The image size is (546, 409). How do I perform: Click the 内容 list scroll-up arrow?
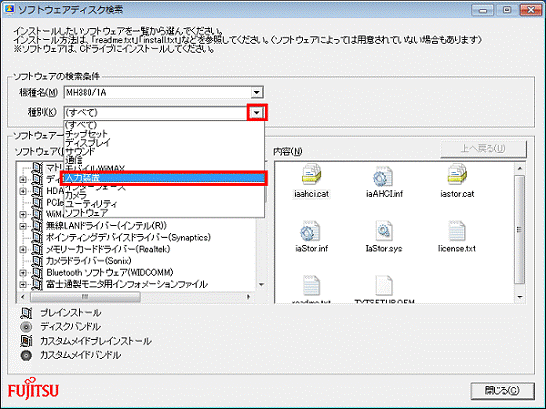(520, 168)
